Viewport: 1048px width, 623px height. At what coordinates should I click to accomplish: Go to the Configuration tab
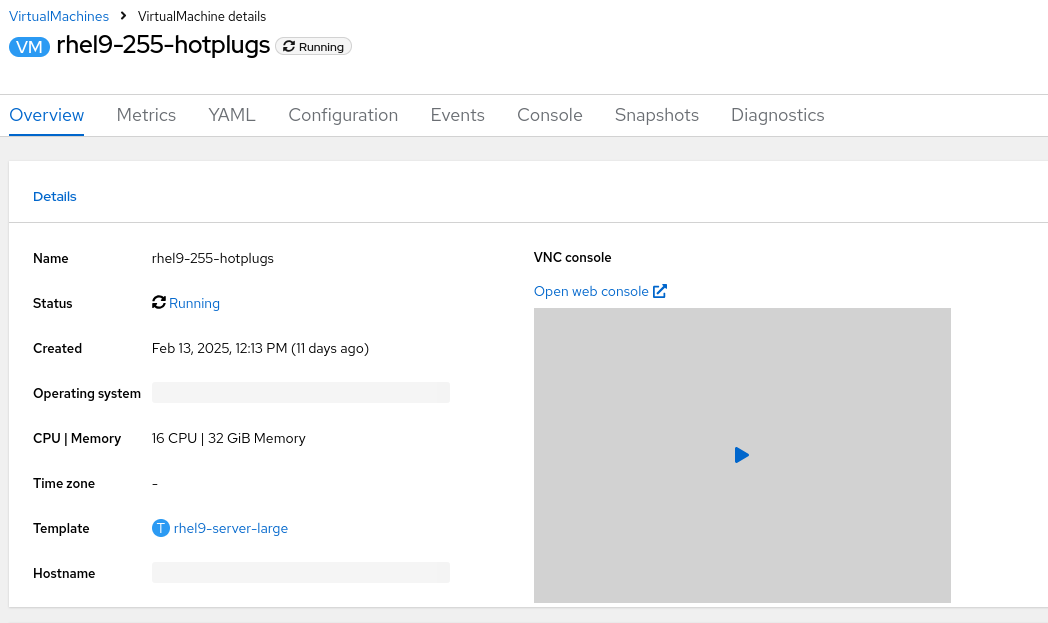343,115
